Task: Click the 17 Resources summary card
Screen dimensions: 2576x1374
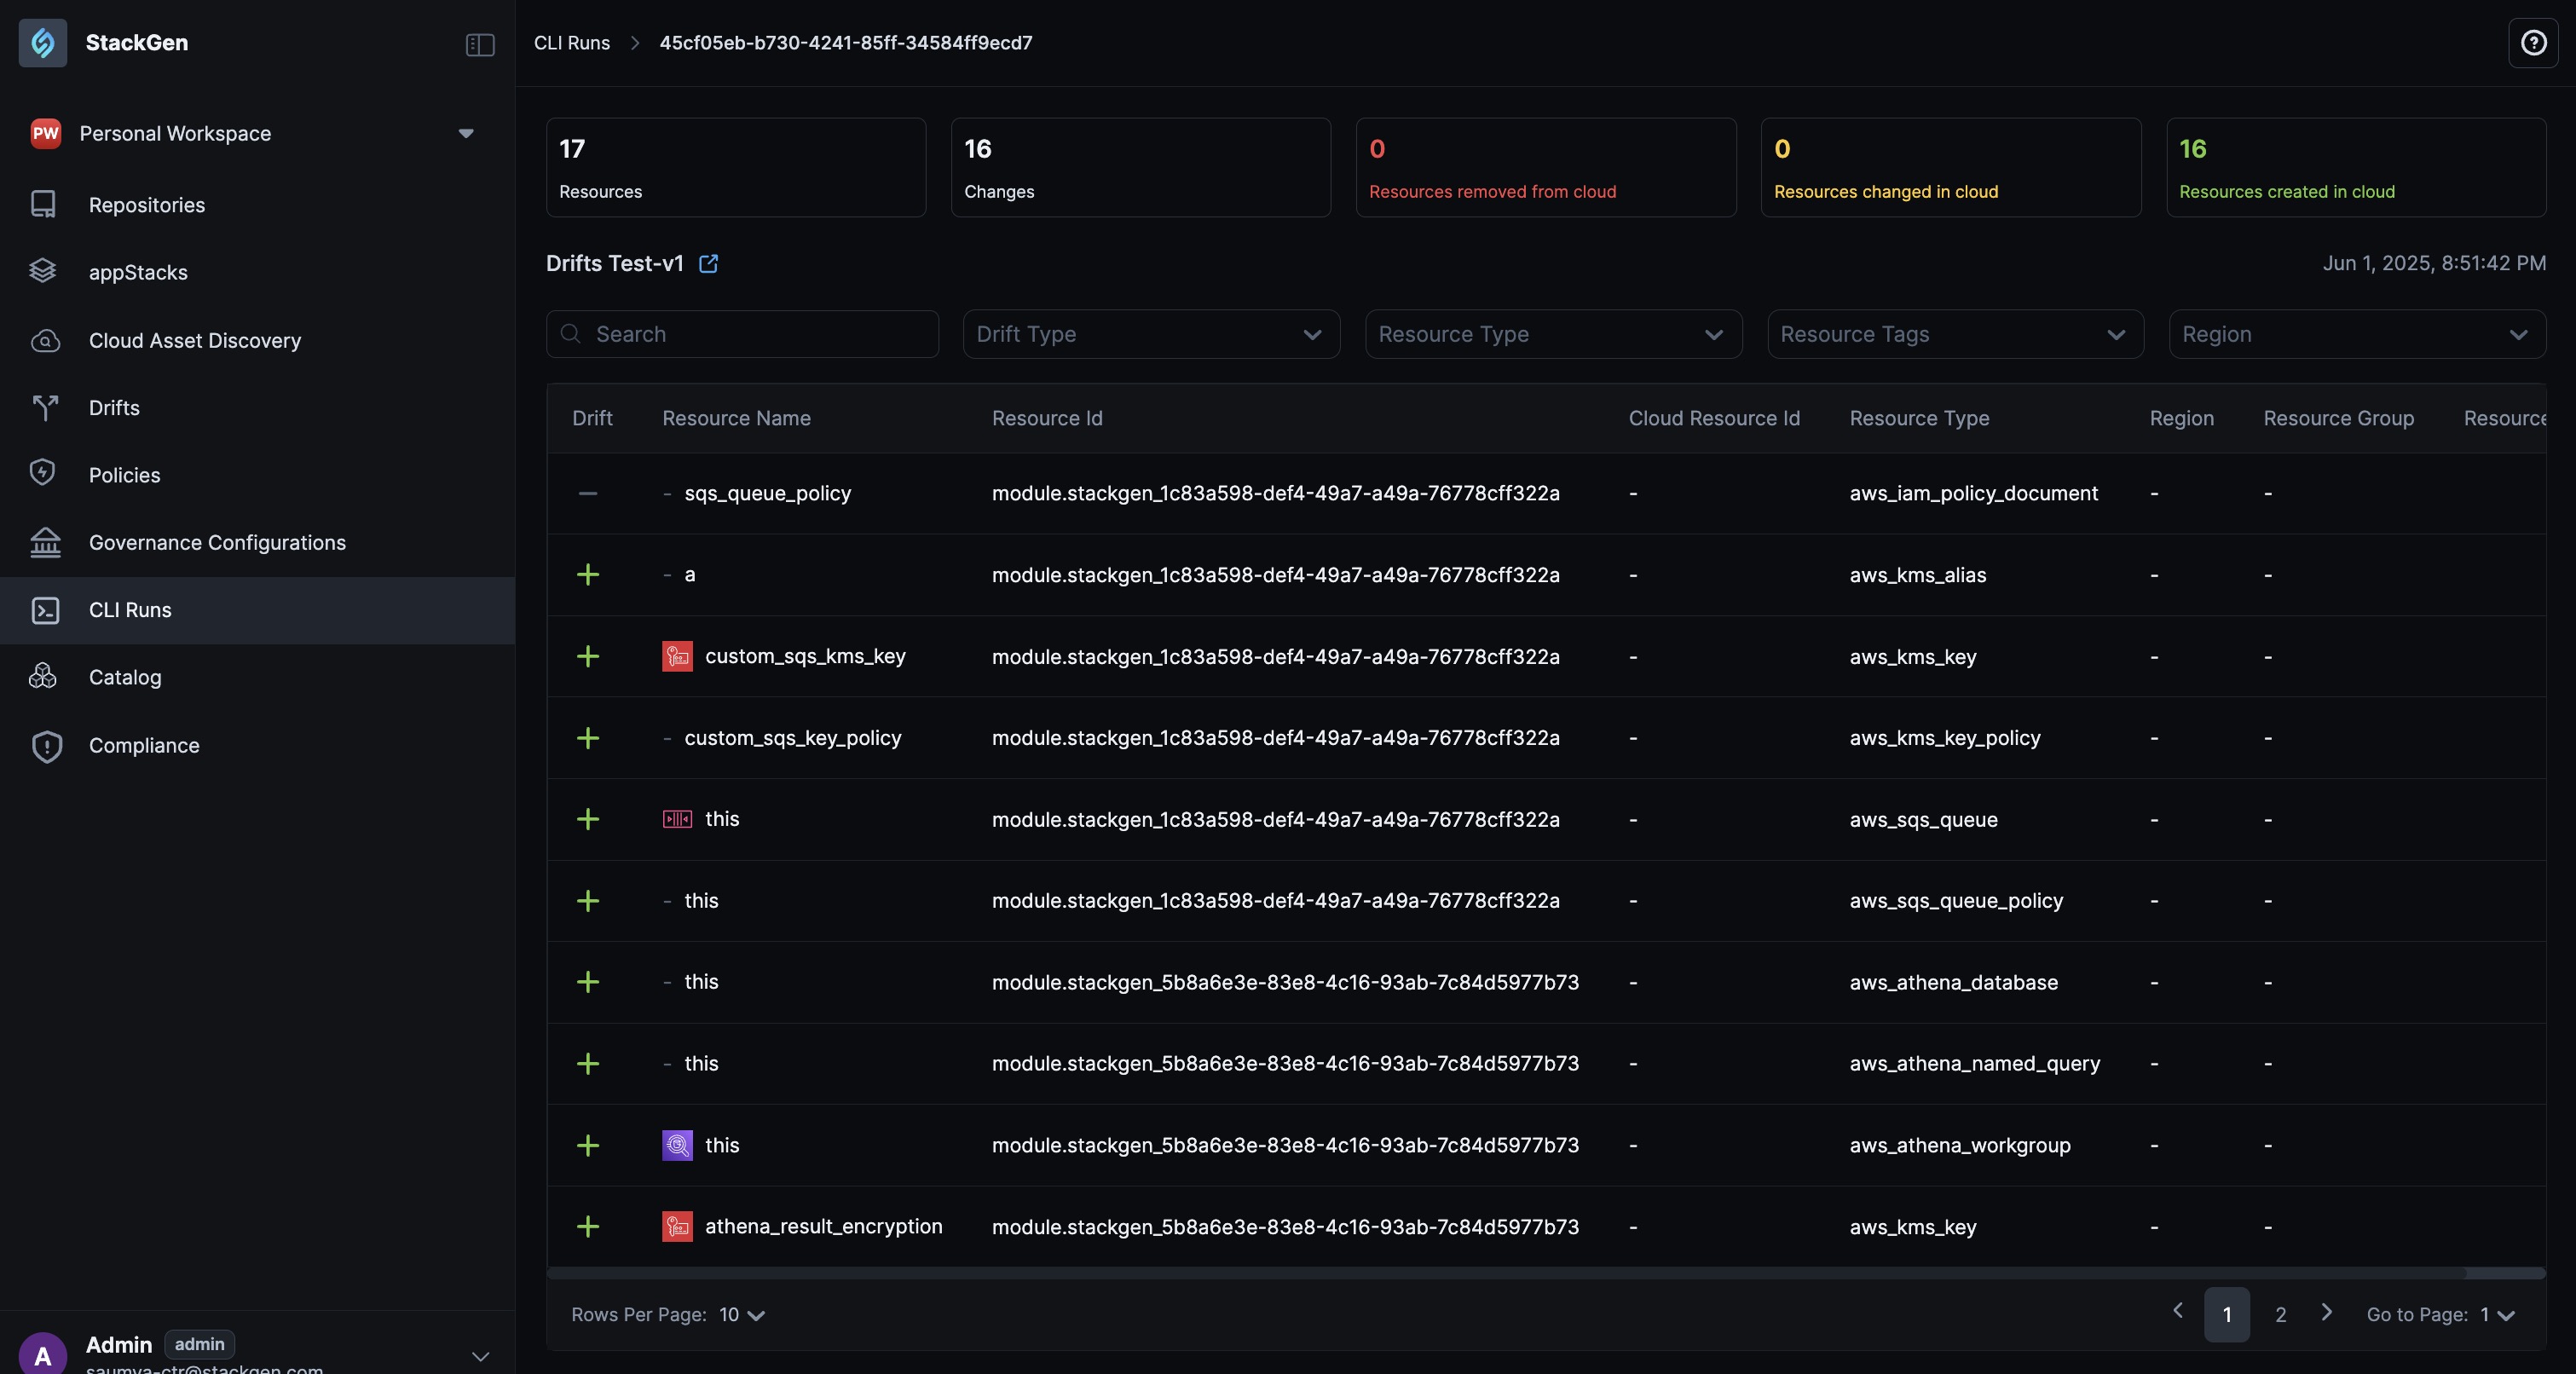Action: [x=736, y=167]
